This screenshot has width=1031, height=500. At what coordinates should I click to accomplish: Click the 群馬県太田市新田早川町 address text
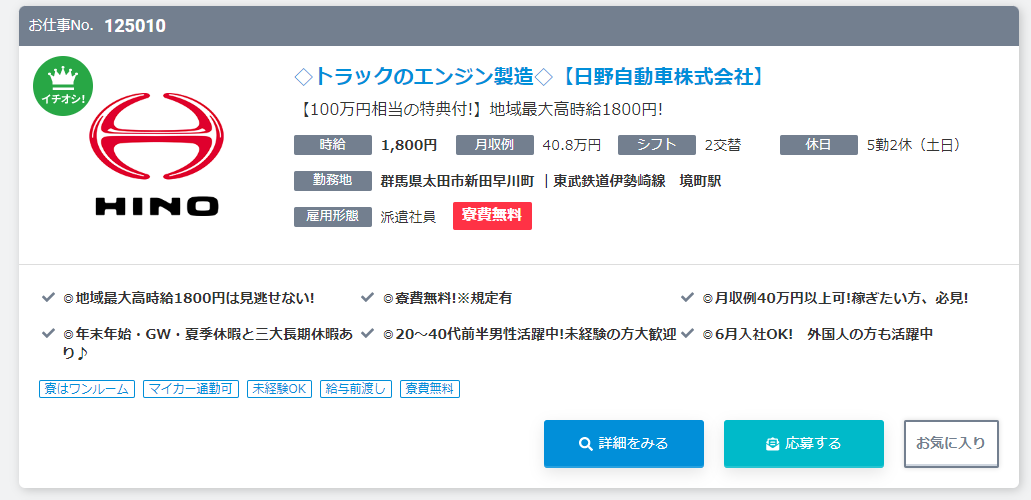point(457,181)
